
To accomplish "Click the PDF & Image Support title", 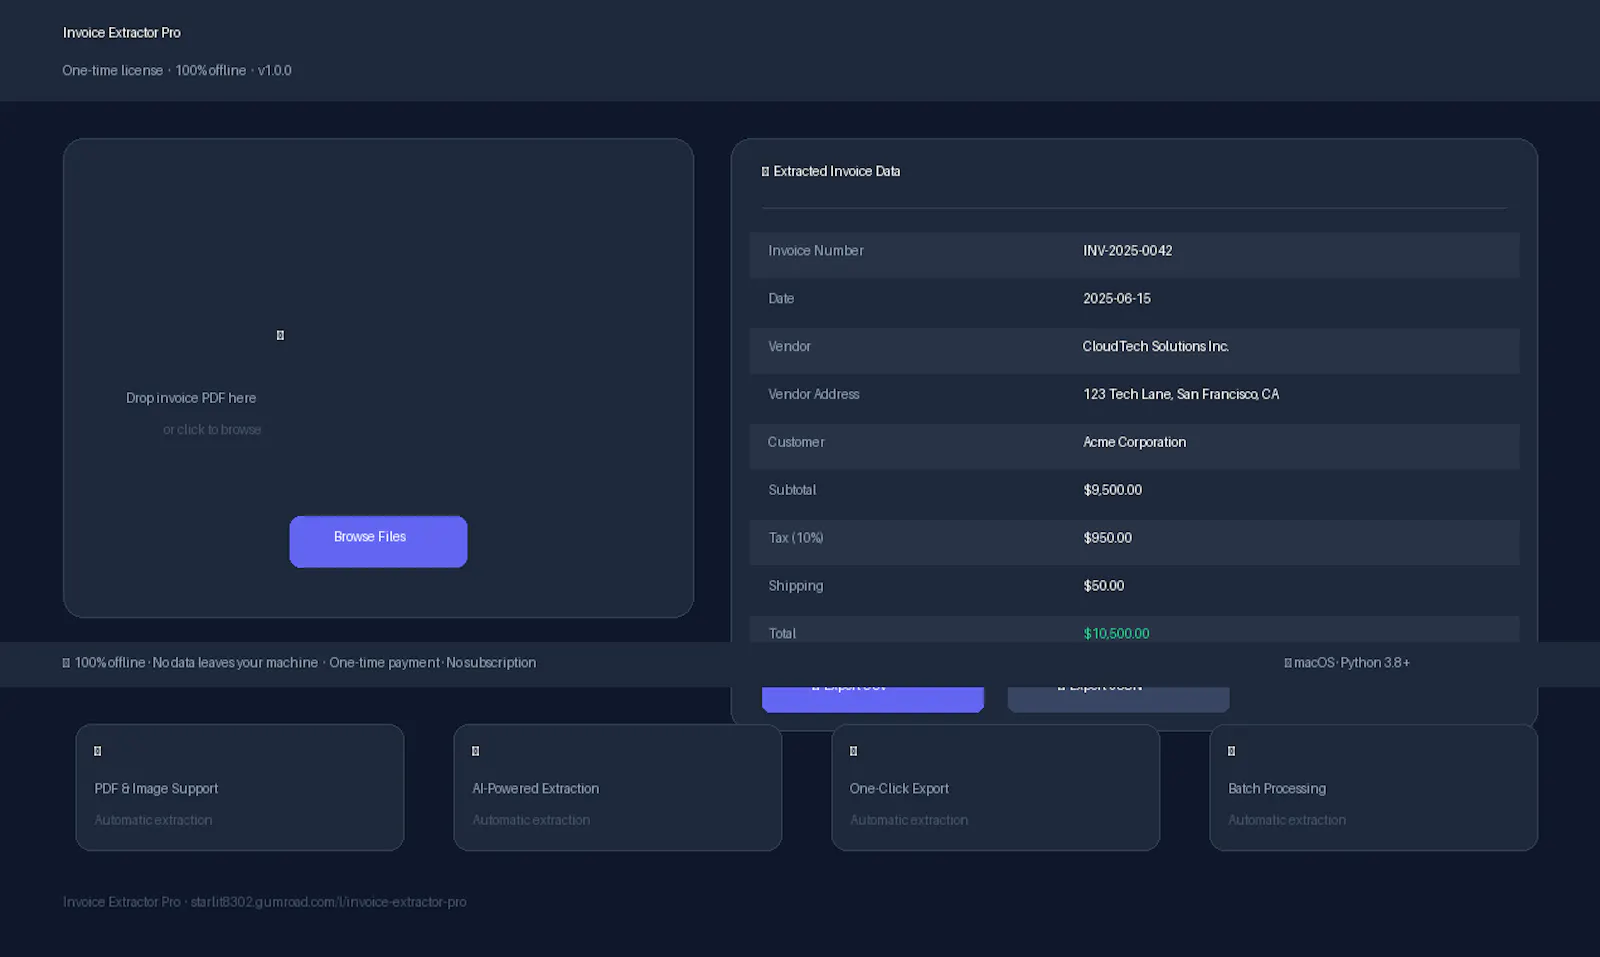I will 156,789.
